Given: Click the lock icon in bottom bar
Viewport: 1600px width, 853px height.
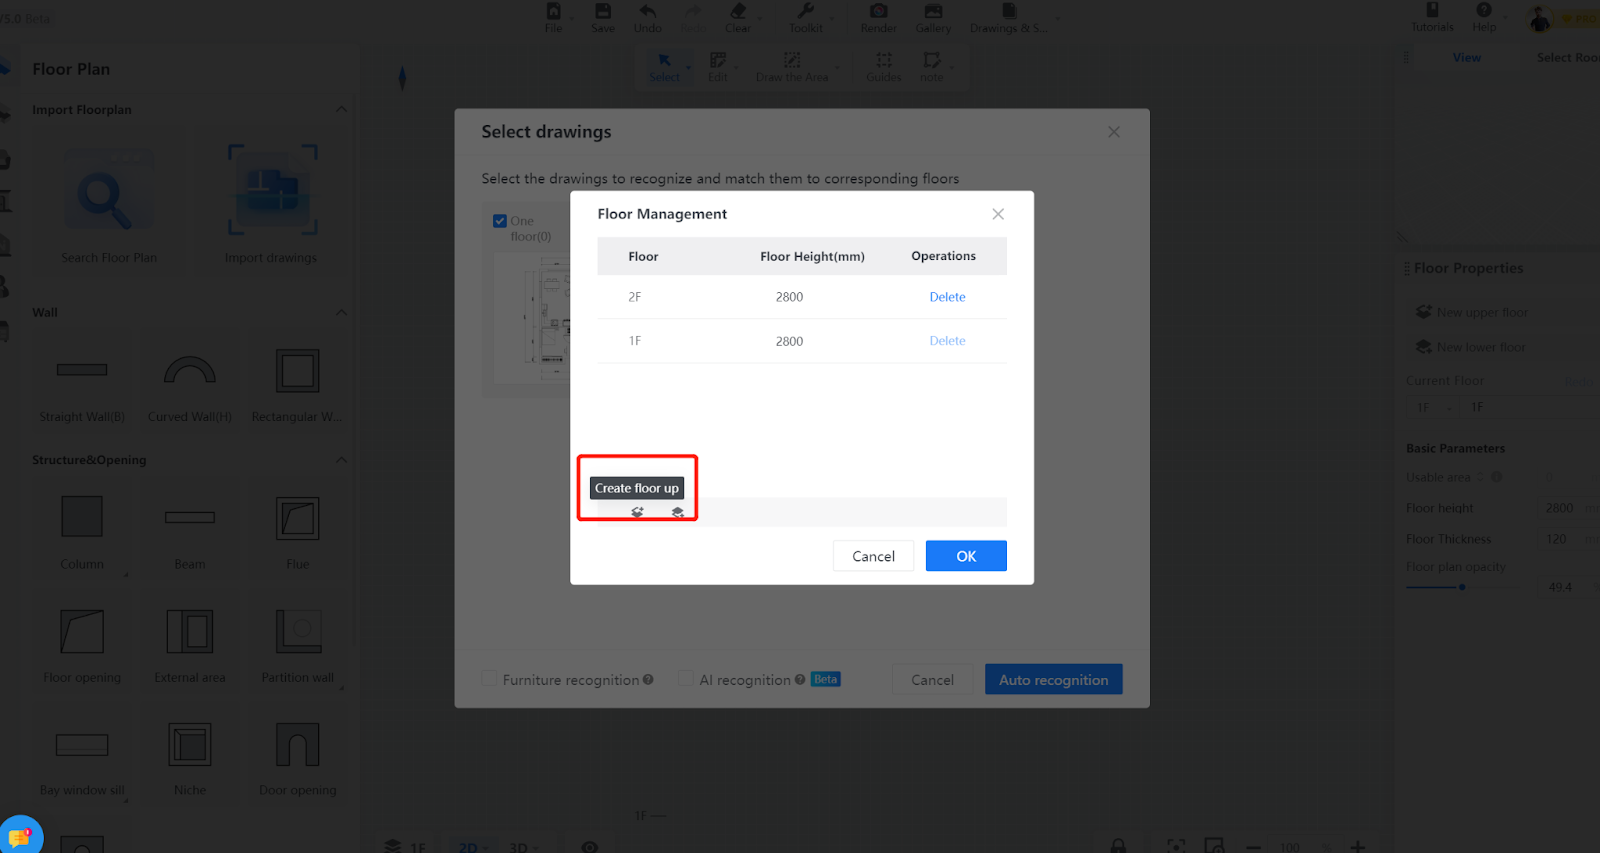Looking at the screenshot, I should point(1118,846).
